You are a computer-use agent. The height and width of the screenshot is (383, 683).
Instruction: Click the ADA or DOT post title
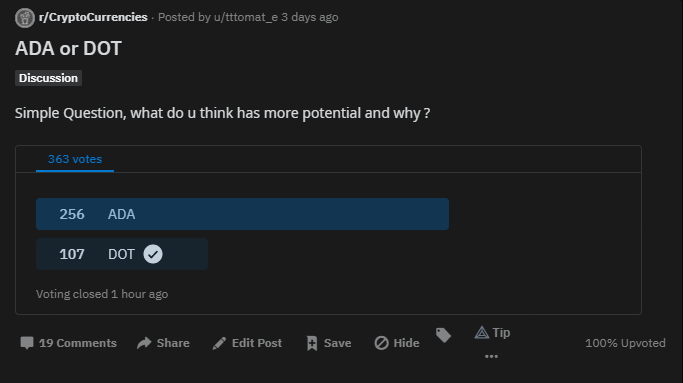68,48
